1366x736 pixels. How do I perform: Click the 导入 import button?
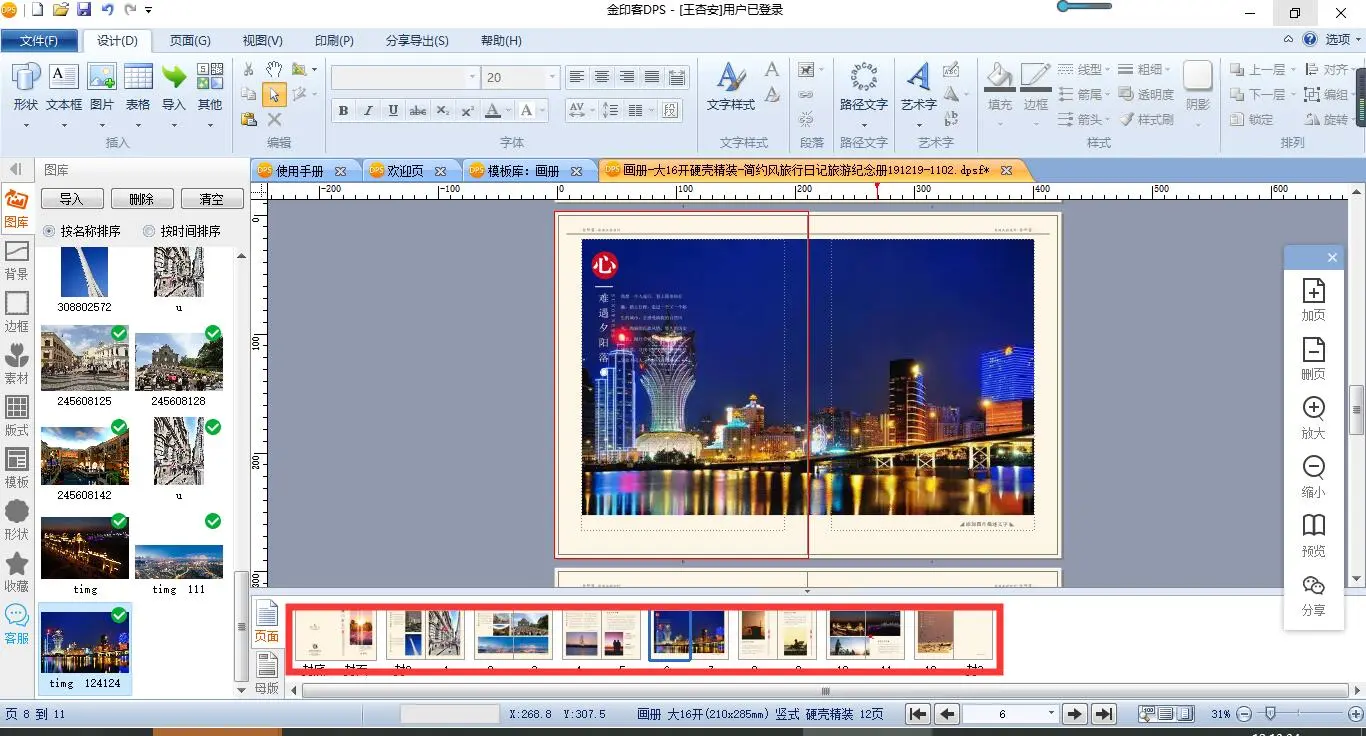pos(71,199)
